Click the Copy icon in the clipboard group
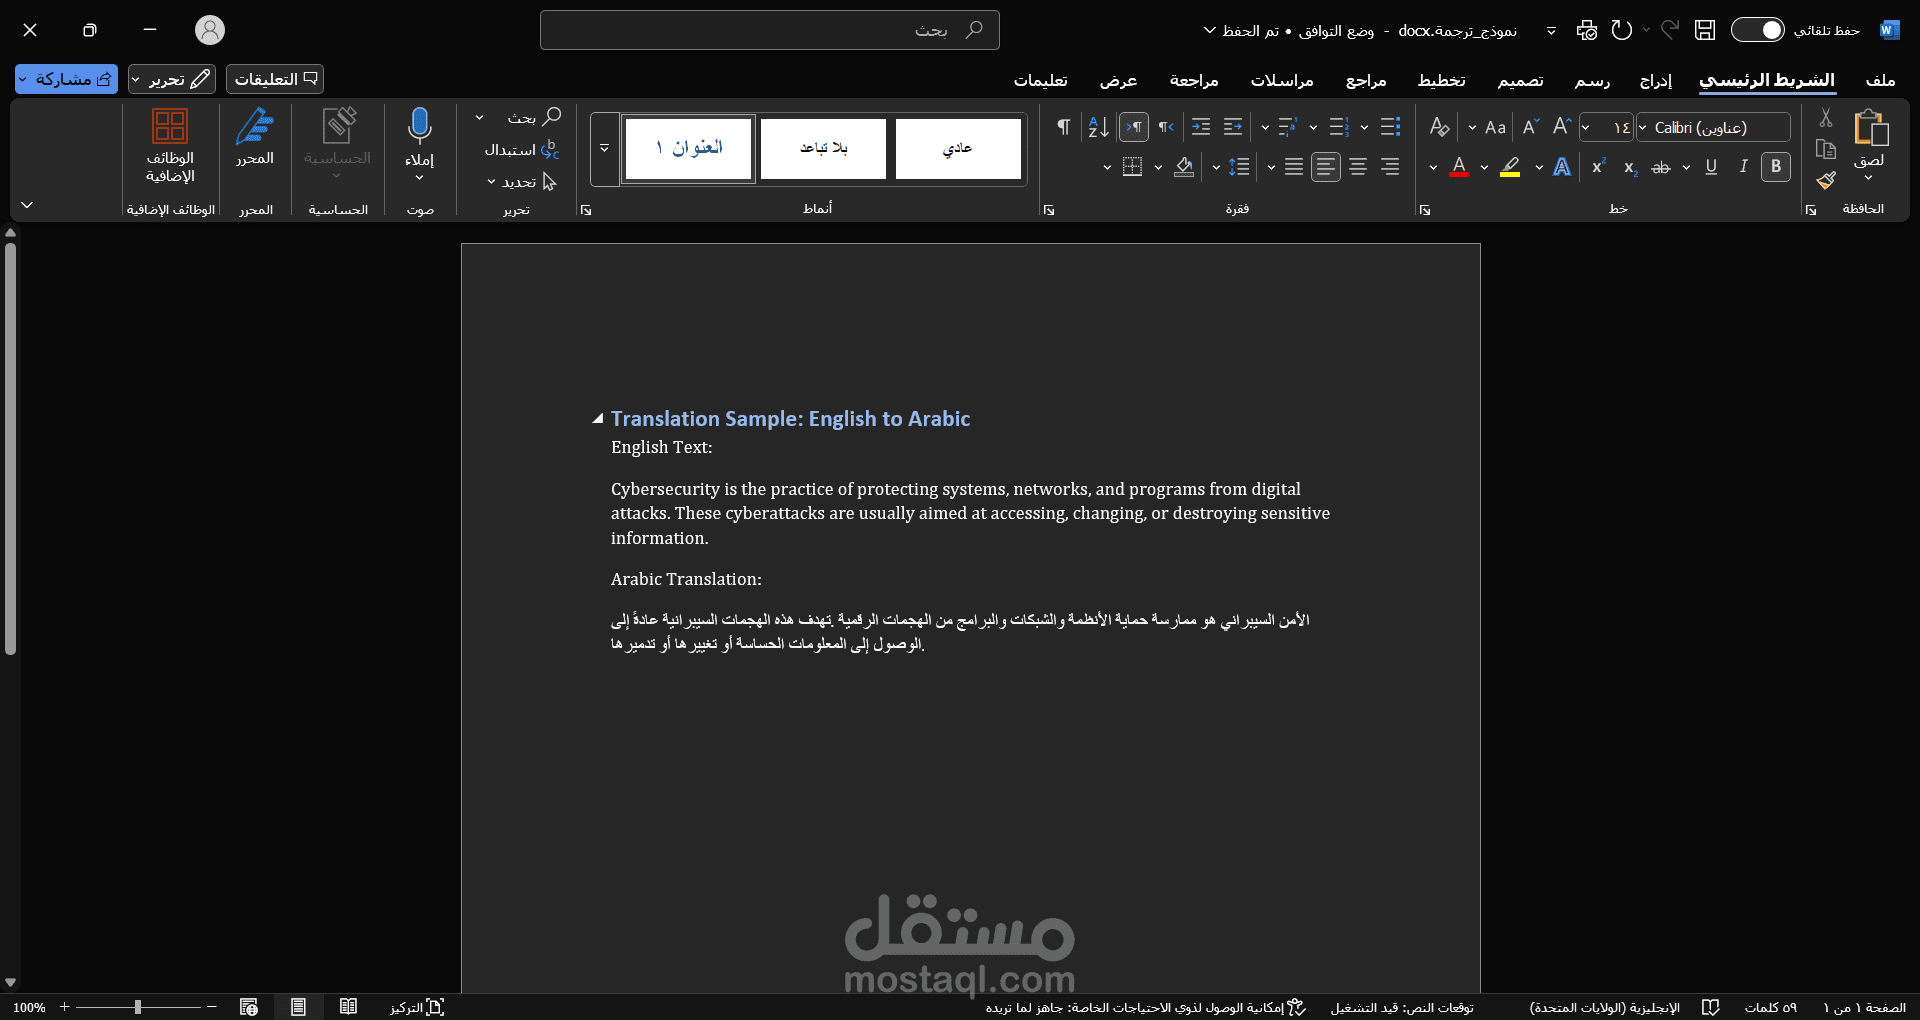Viewport: 1920px width, 1020px height. 1826,149
